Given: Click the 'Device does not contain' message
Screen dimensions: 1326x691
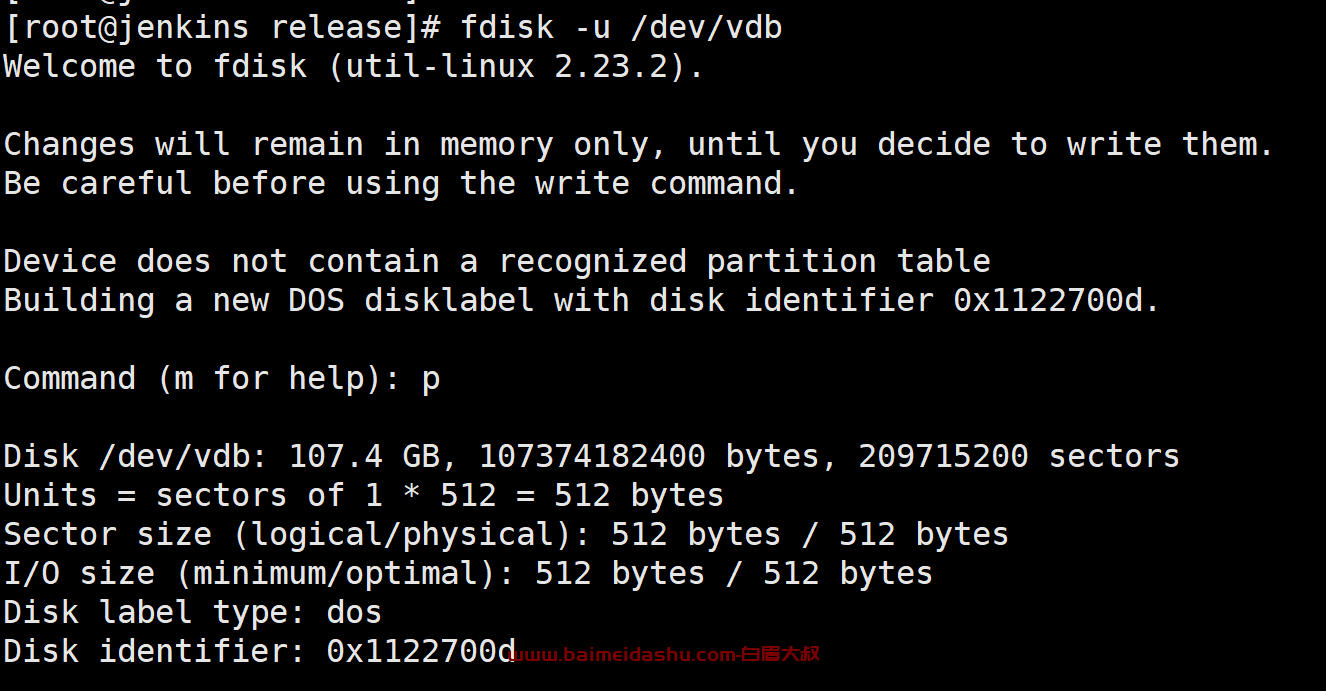Looking at the screenshot, I should coord(497,262).
